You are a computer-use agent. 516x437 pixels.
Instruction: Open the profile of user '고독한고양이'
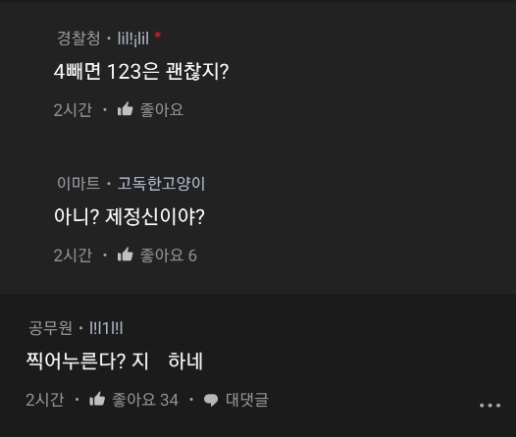(161, 183)
